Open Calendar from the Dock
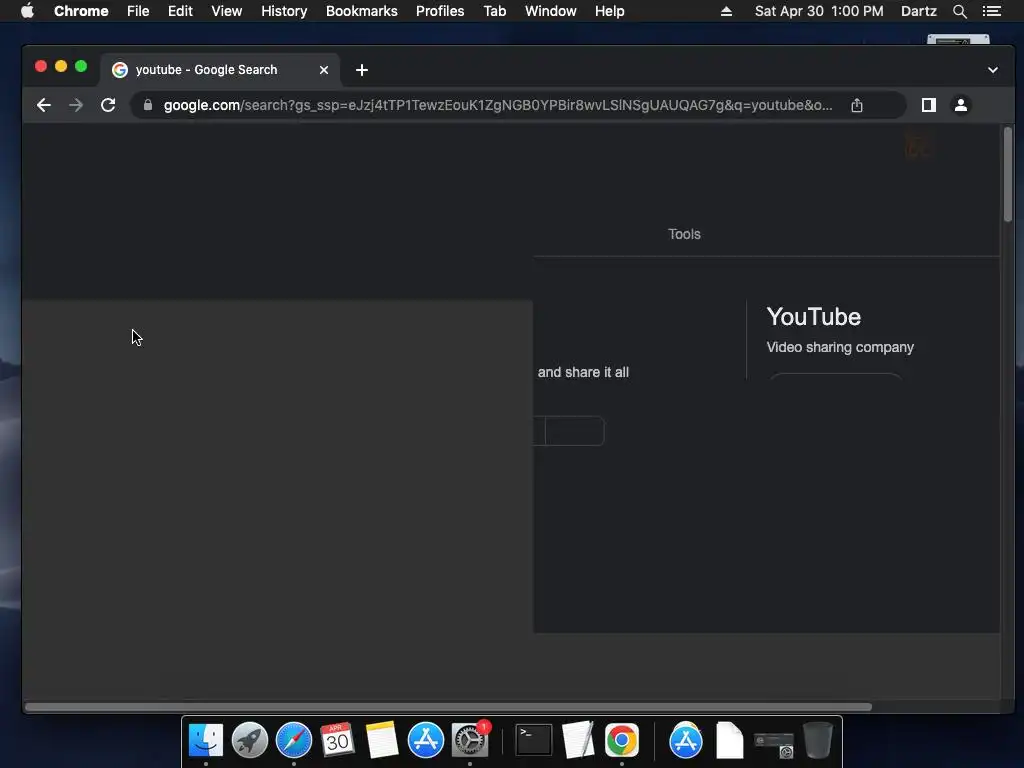 pos(338,741)
